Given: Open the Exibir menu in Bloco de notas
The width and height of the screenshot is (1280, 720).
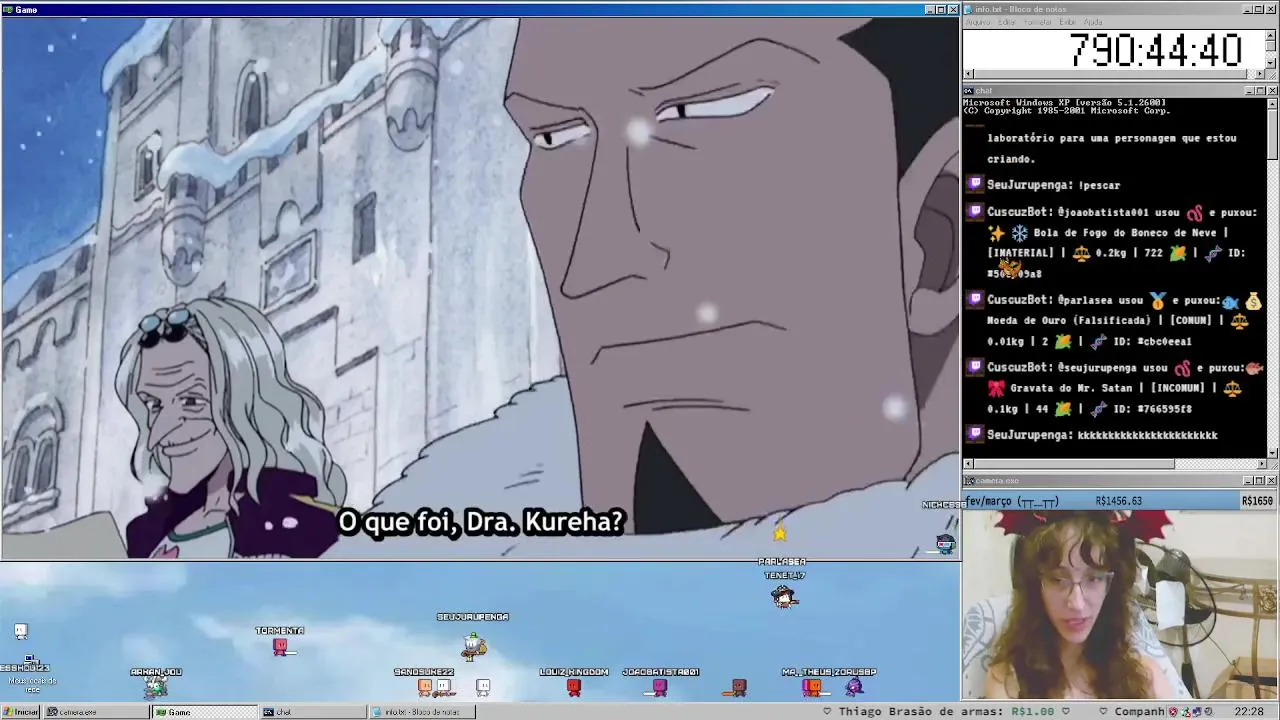Looking at the screenshot, I should pos(1067,22).
